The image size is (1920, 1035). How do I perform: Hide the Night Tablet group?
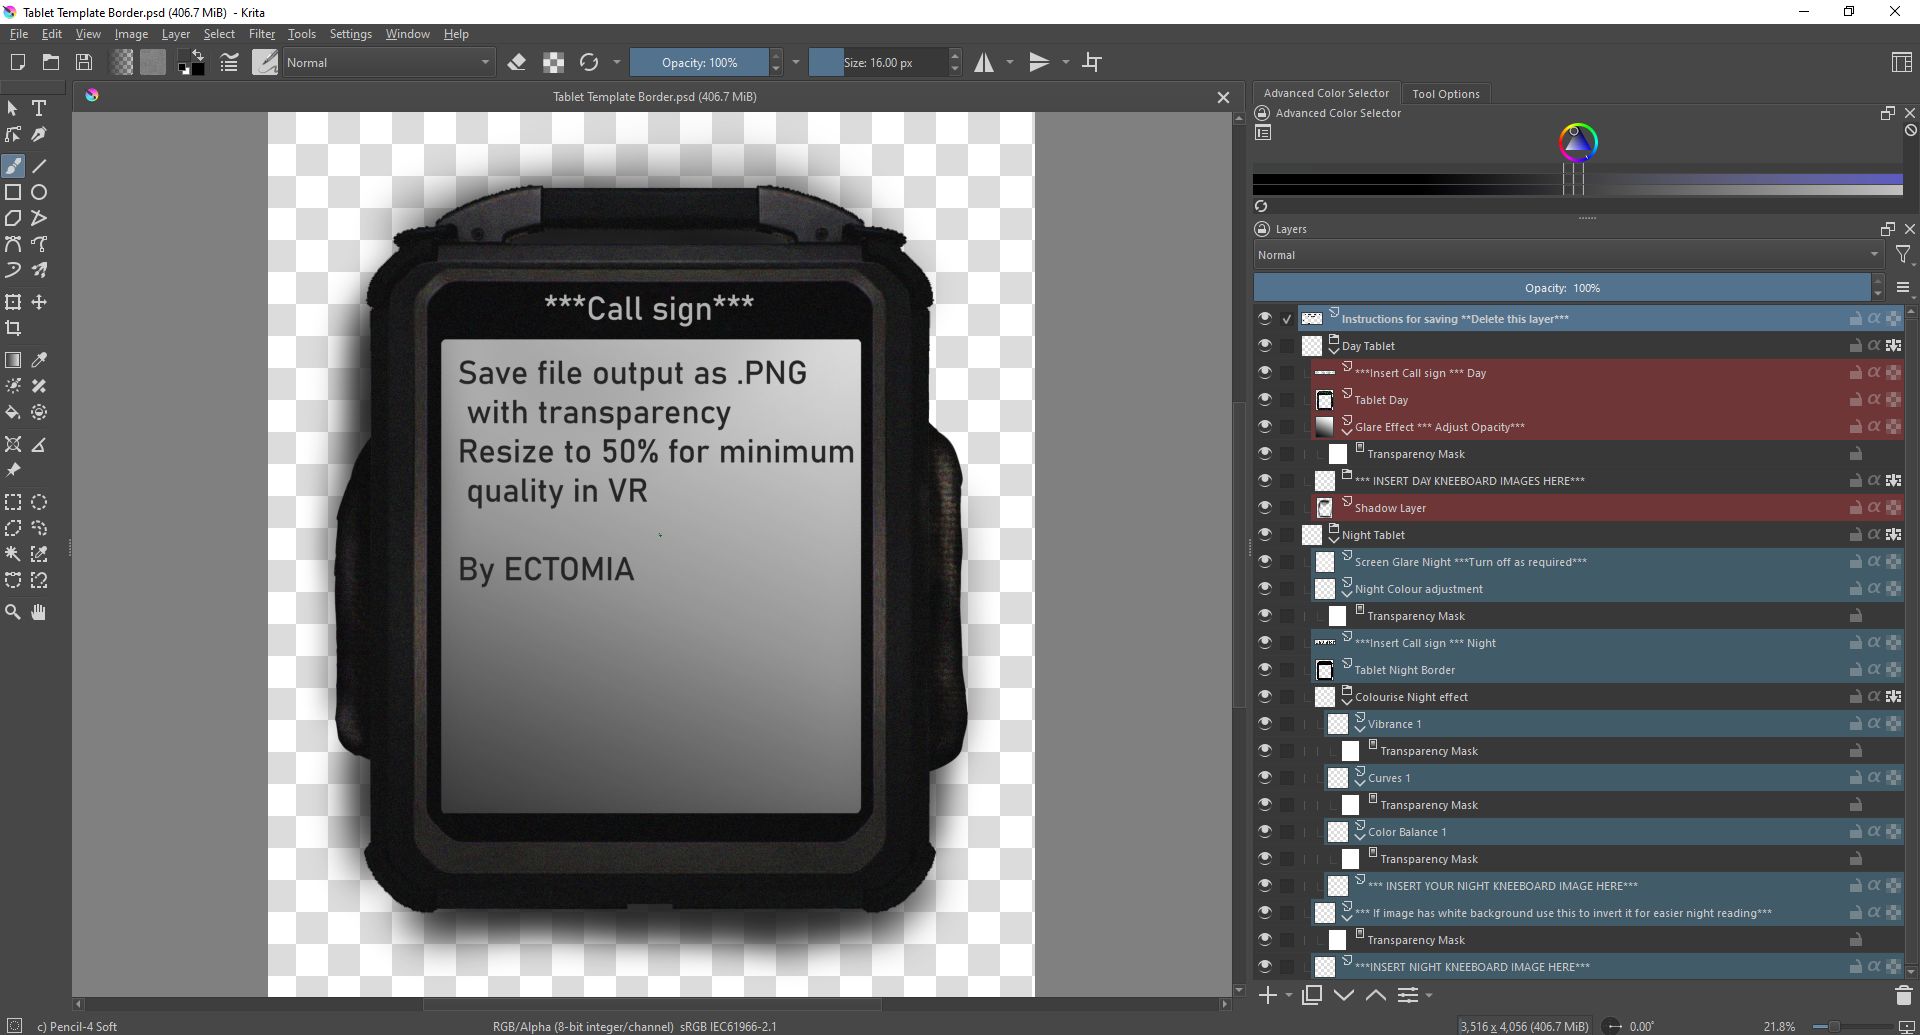pyautogui.click(x=1265, y=535)
